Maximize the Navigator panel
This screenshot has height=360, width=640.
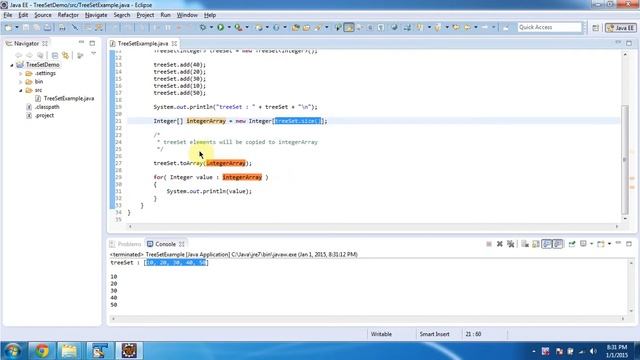tap(92, 43)
